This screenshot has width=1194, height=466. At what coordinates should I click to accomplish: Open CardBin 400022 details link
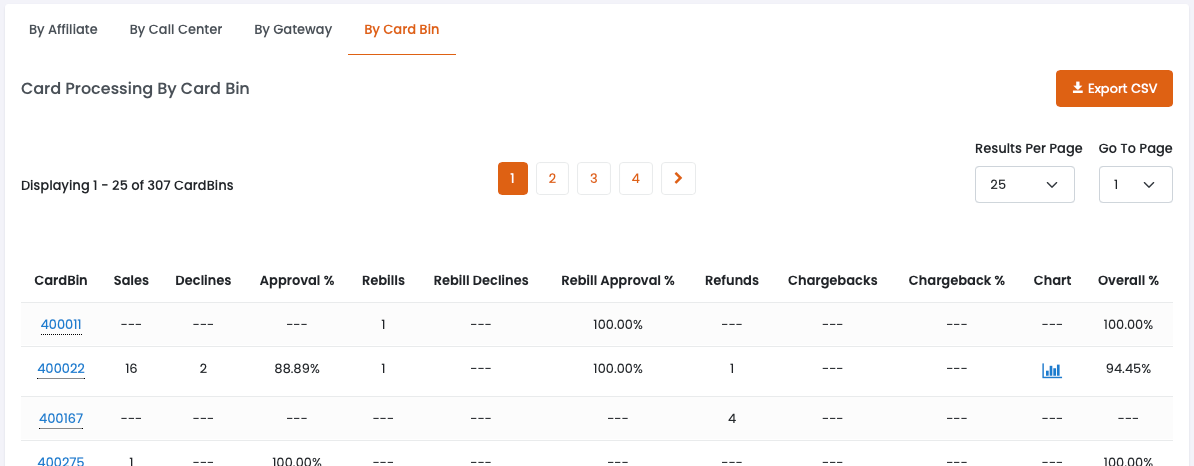coord(61,369)
